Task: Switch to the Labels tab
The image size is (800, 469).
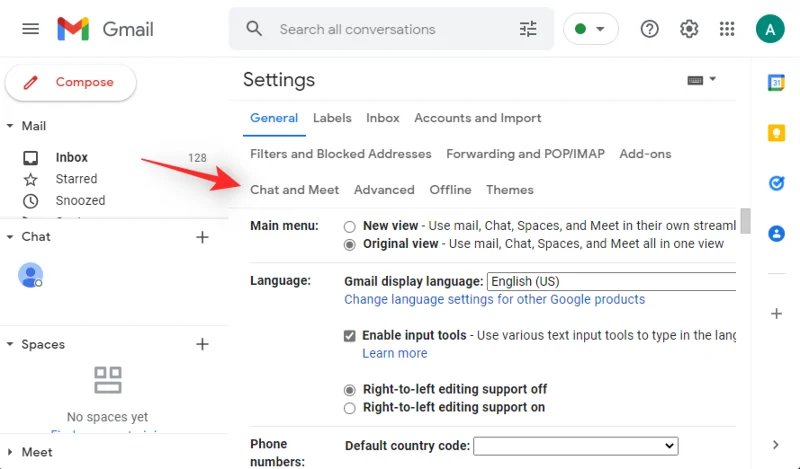Action: (x=332, y=118)
